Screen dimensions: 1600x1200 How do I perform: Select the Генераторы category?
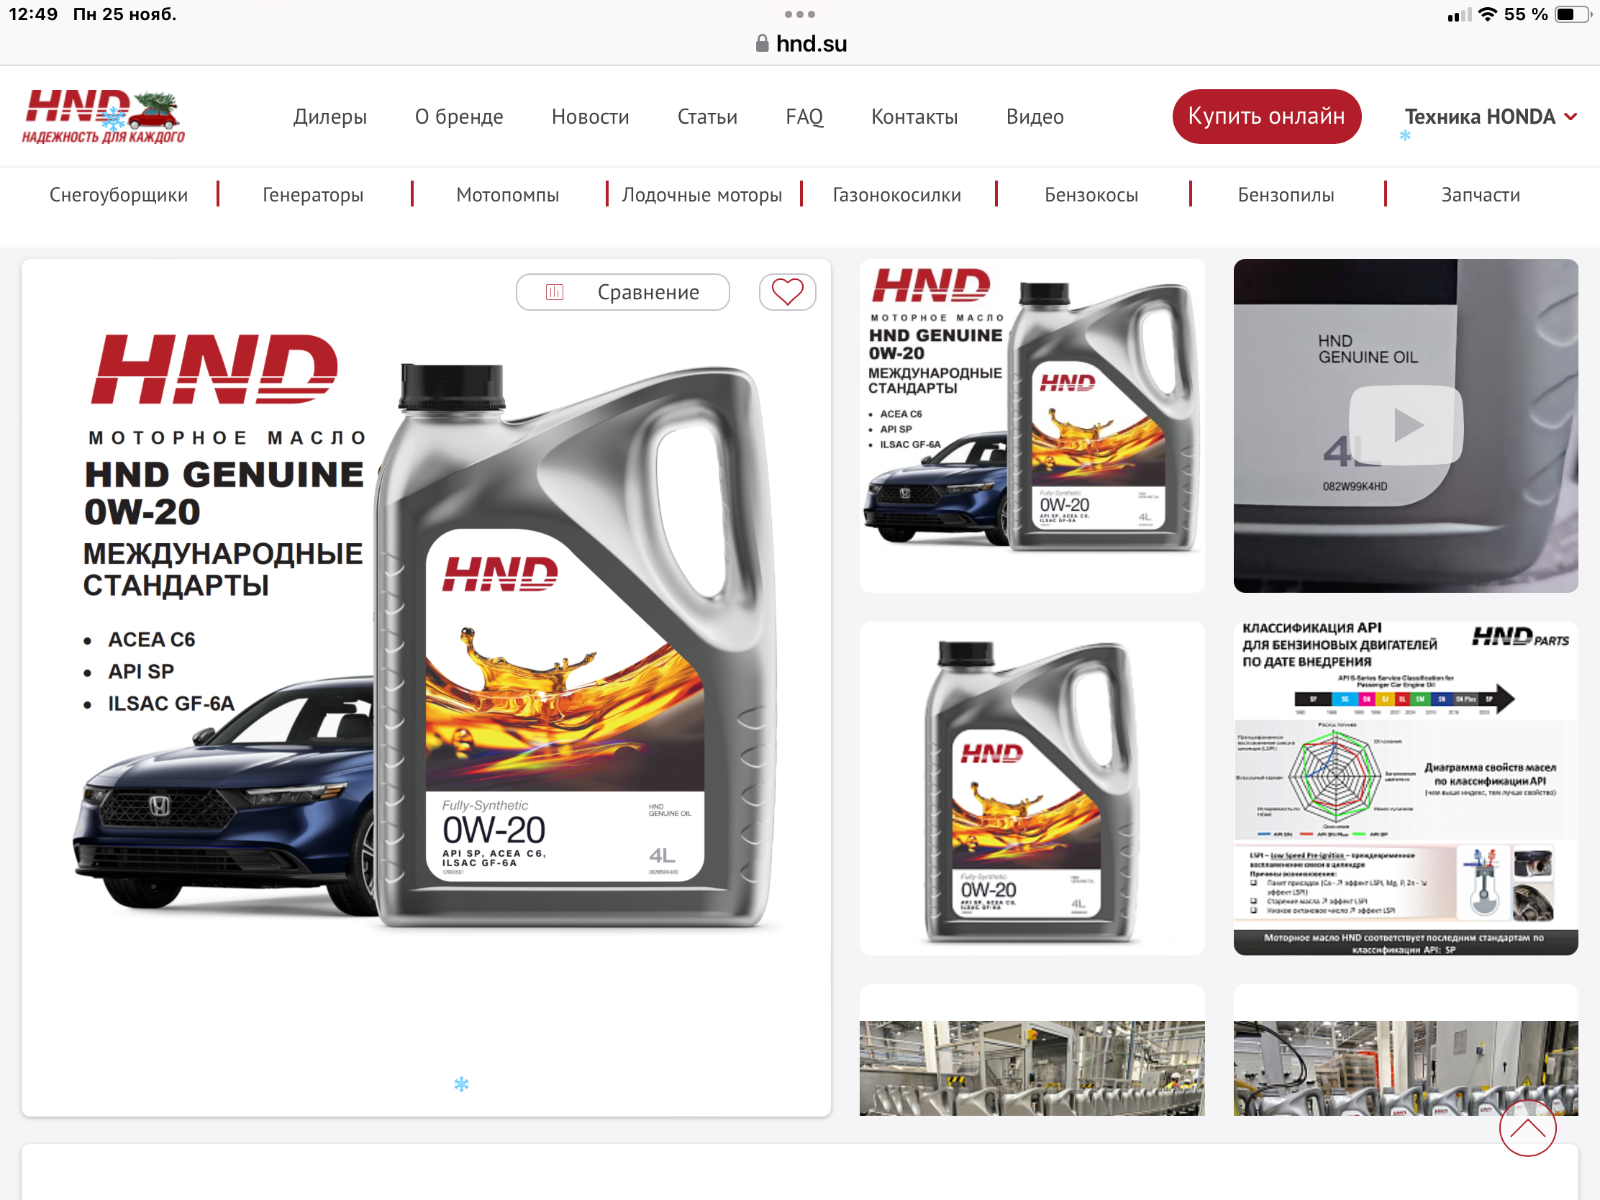pos(313,195)
